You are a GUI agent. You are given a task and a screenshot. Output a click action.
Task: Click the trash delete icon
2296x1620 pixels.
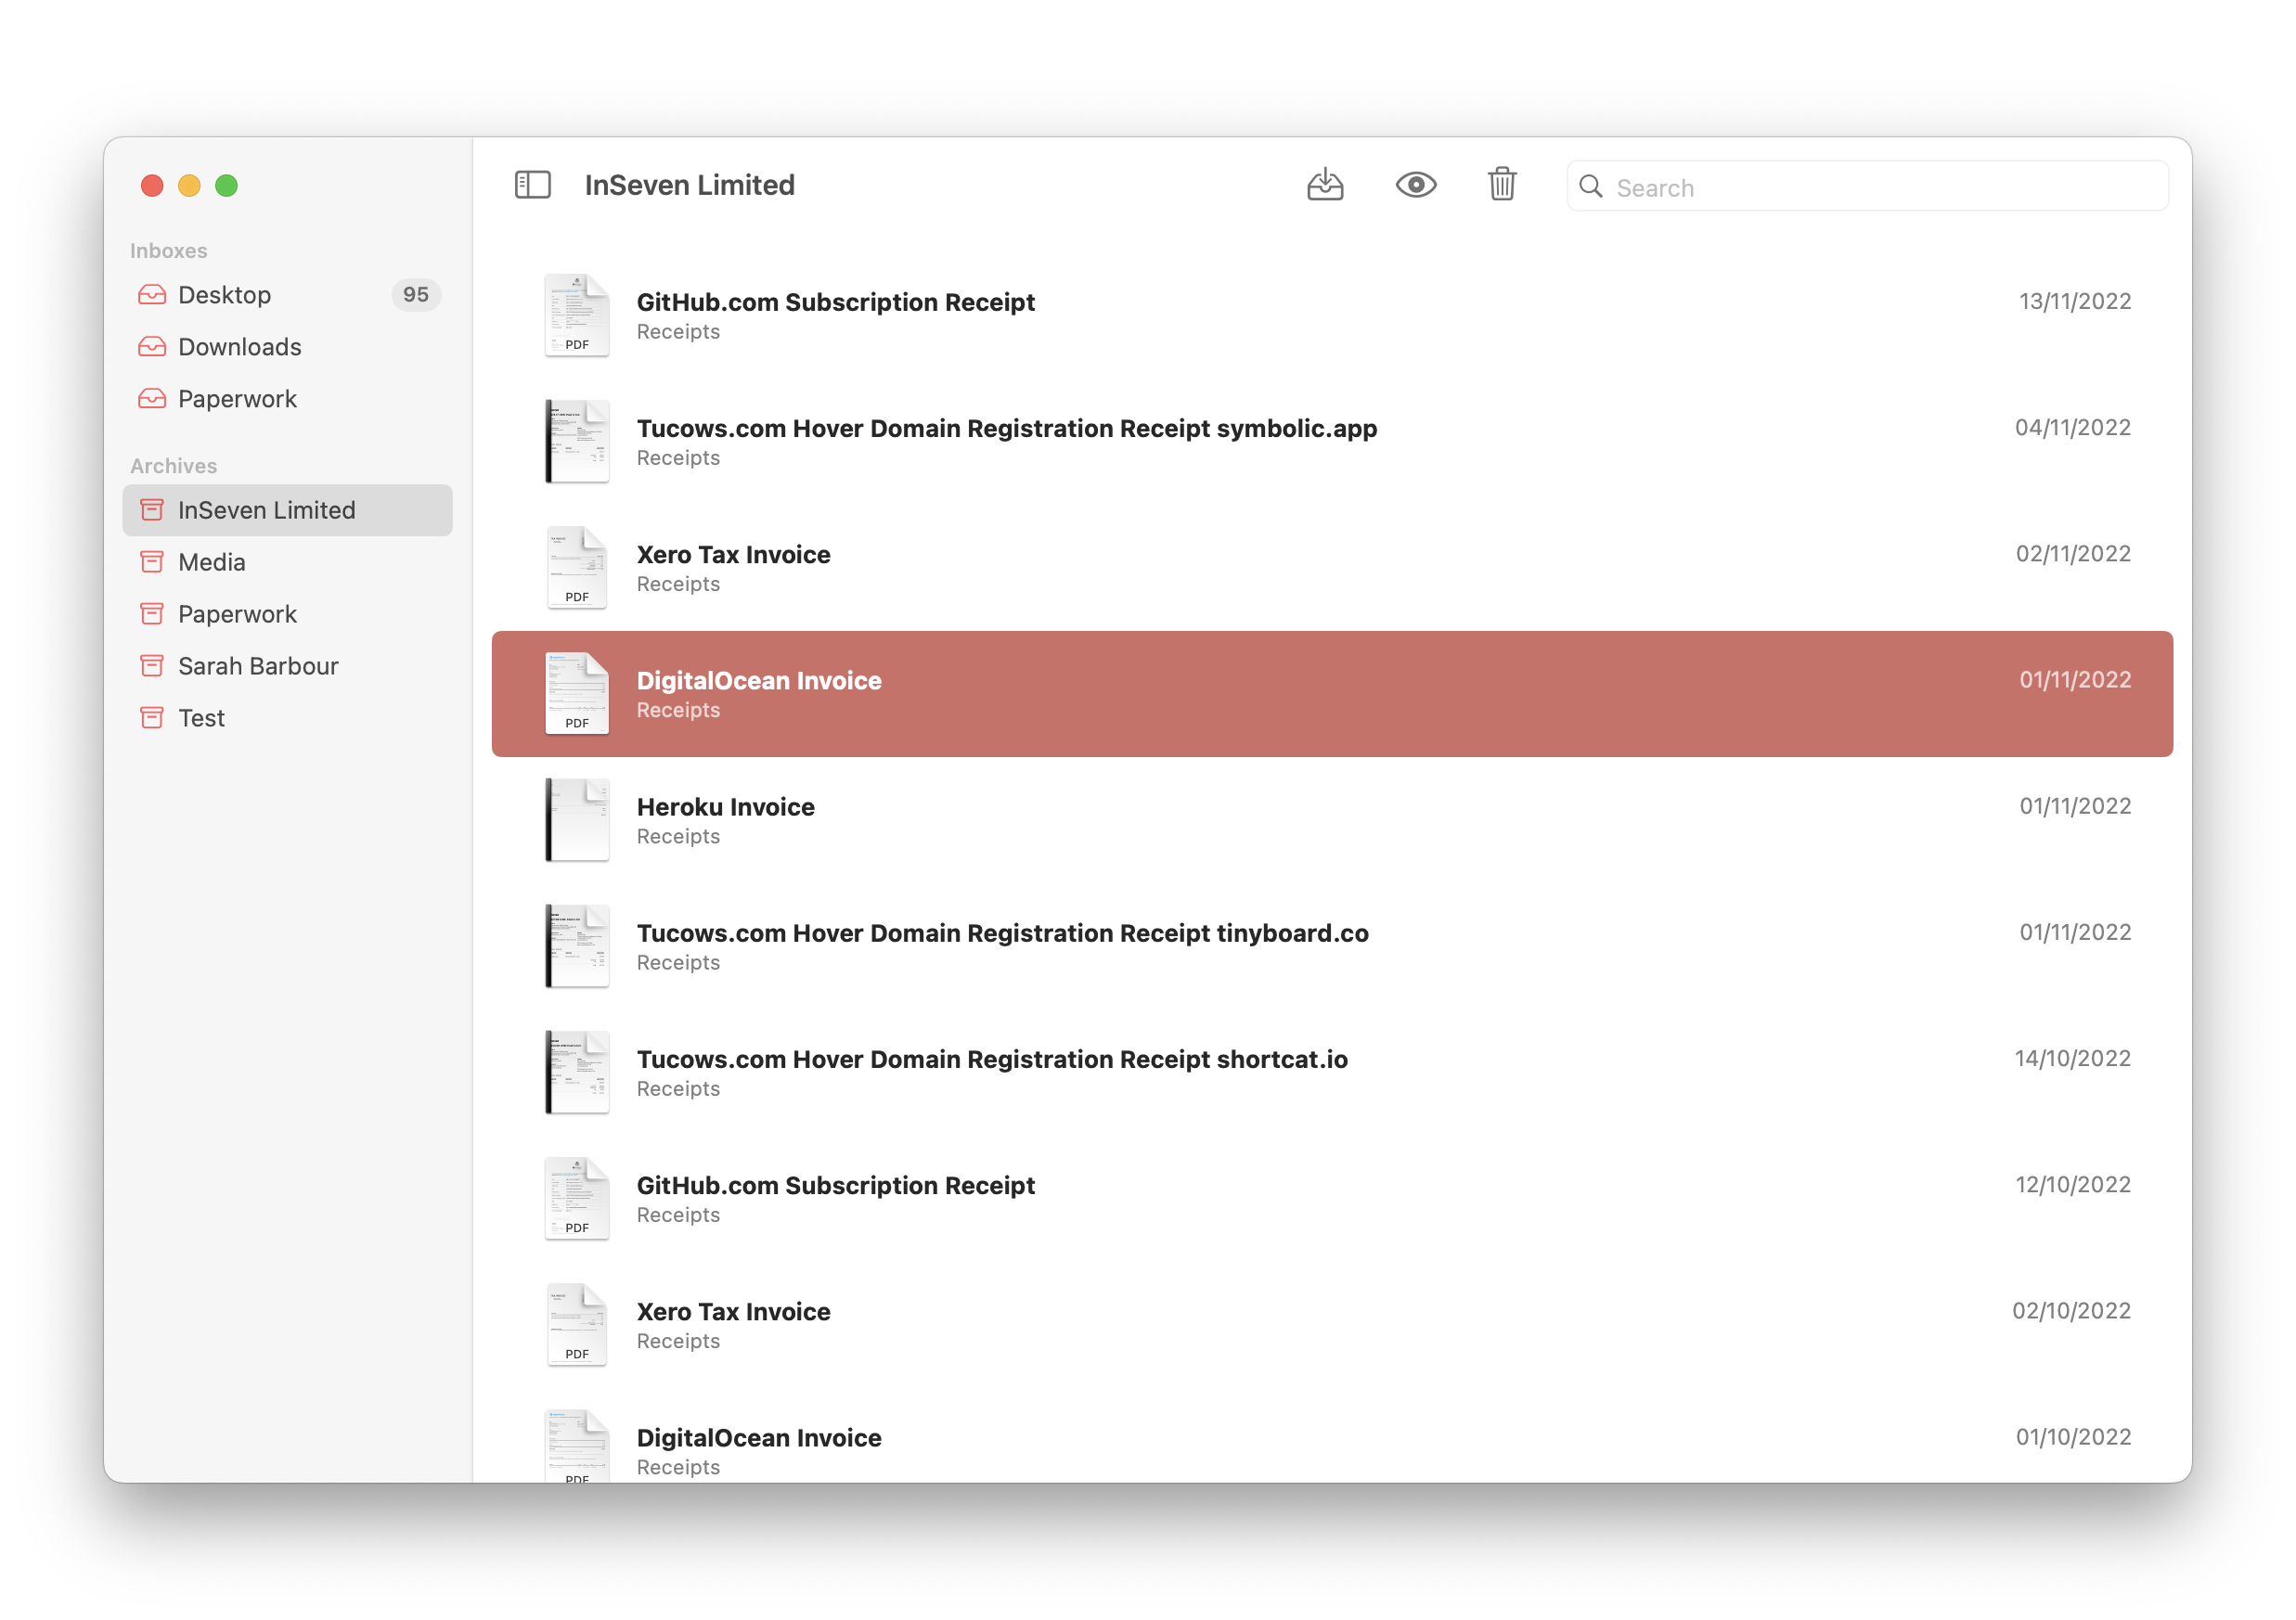pyautogui.click(x=1502, y=185)
